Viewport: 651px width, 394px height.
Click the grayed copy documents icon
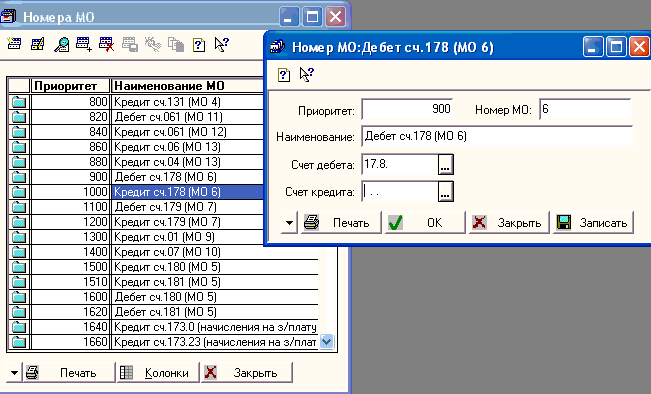176,44
